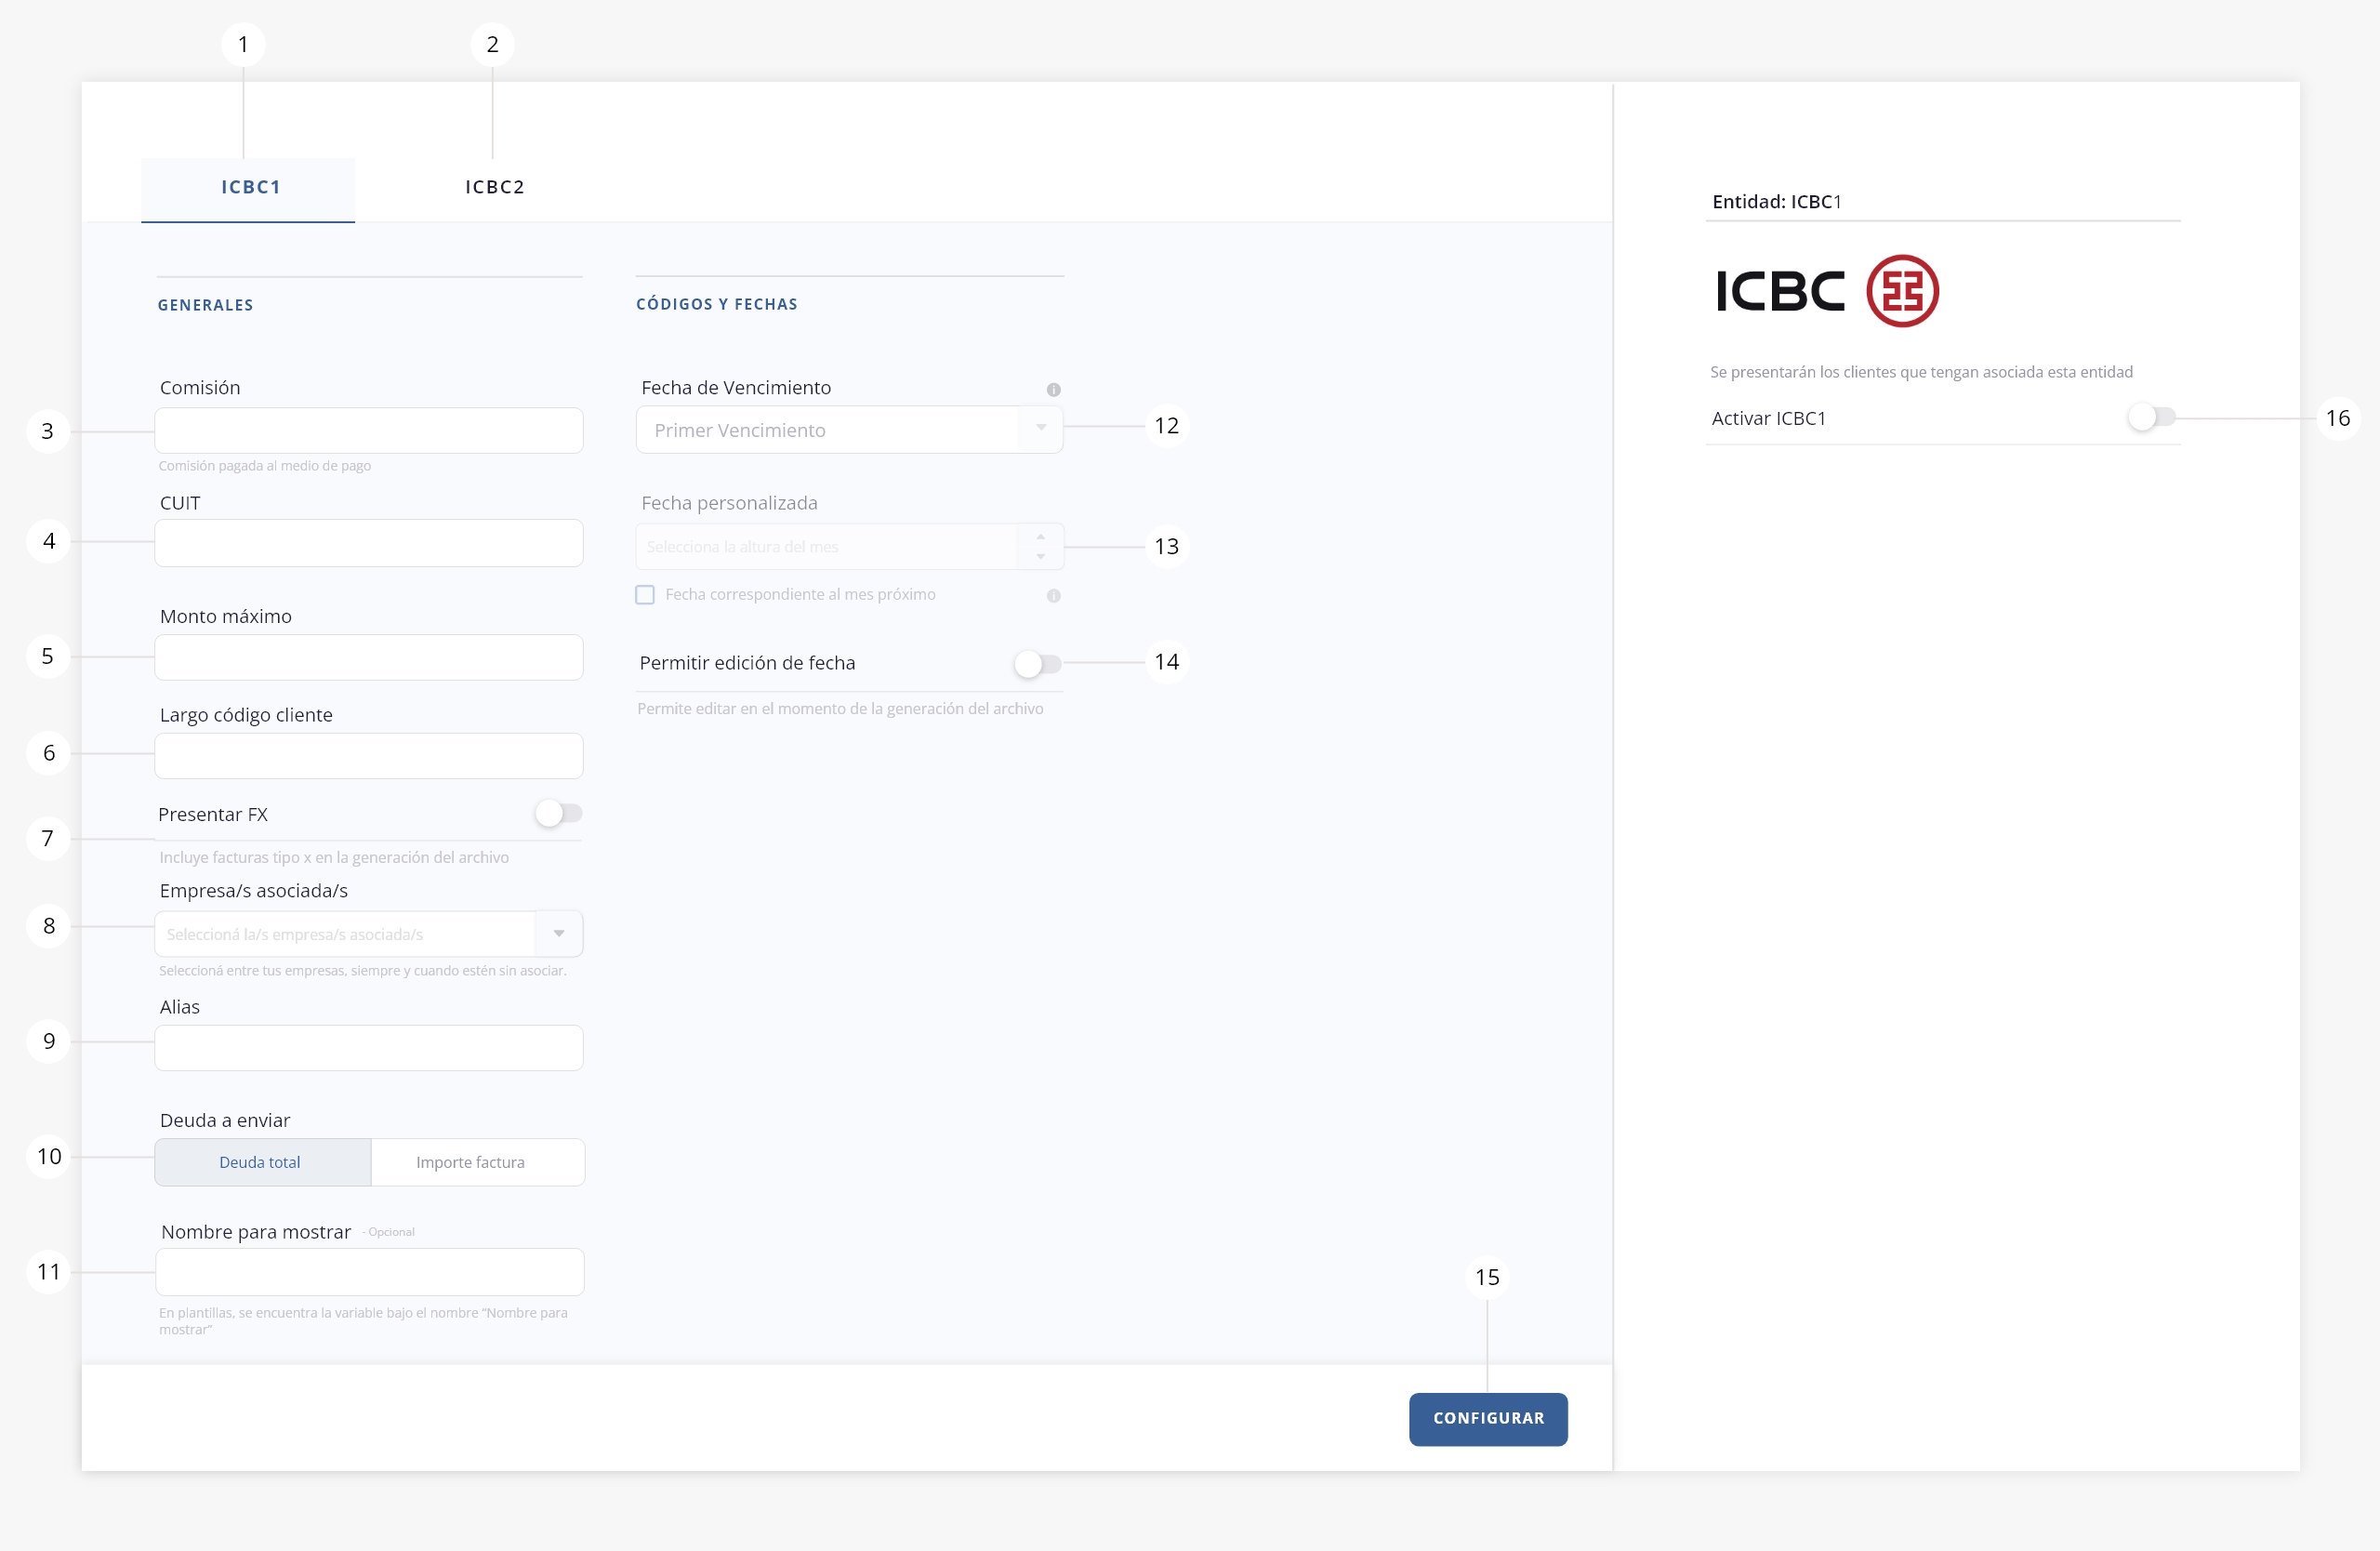Screen dimensions: 2380x1551
Task: Click the 'Entidad: ICBC1' title text
Action: pyautogui.click(x=1776, y=202)
